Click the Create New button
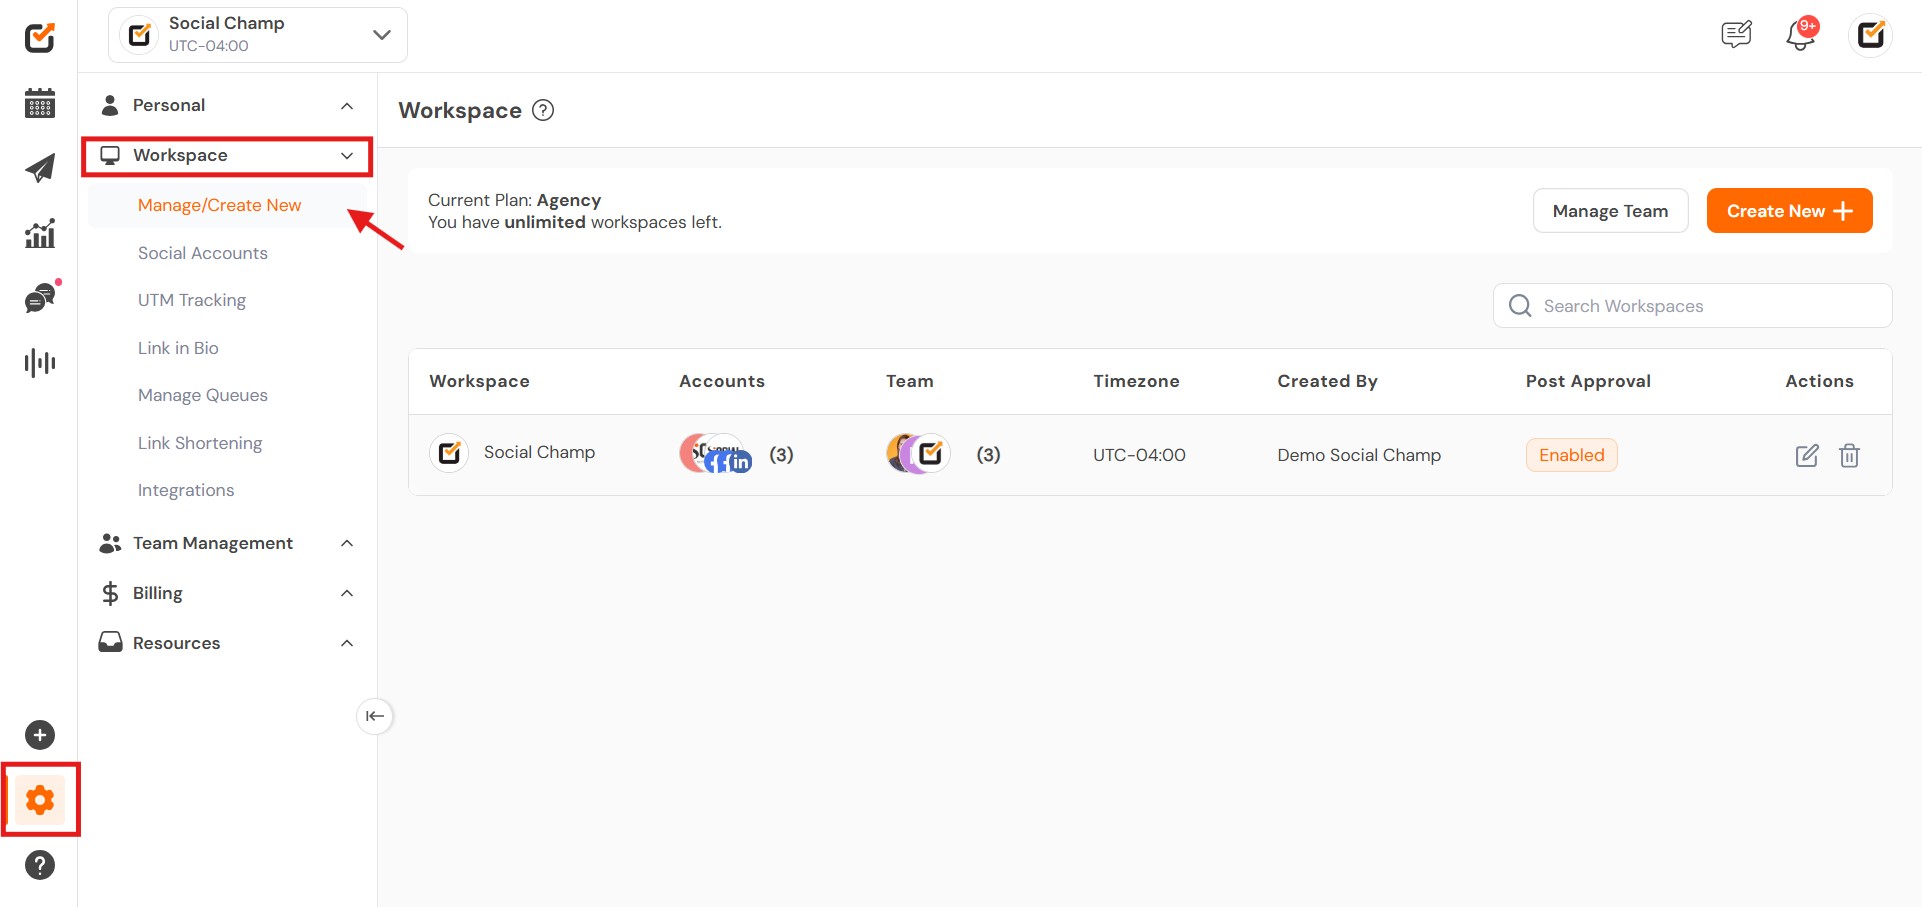Viewport: 1922px width, 907px height. [1789, 211]
